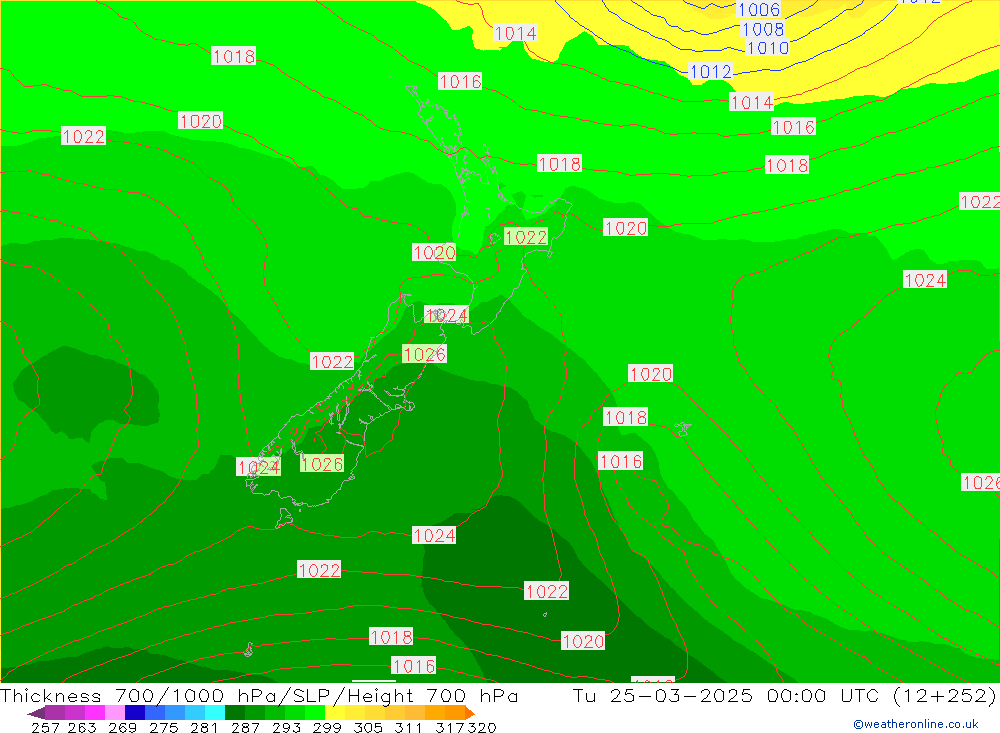This screenshot has width=1000, height=733.
Task: Click the legend value 257
Action: coord(45,727)
